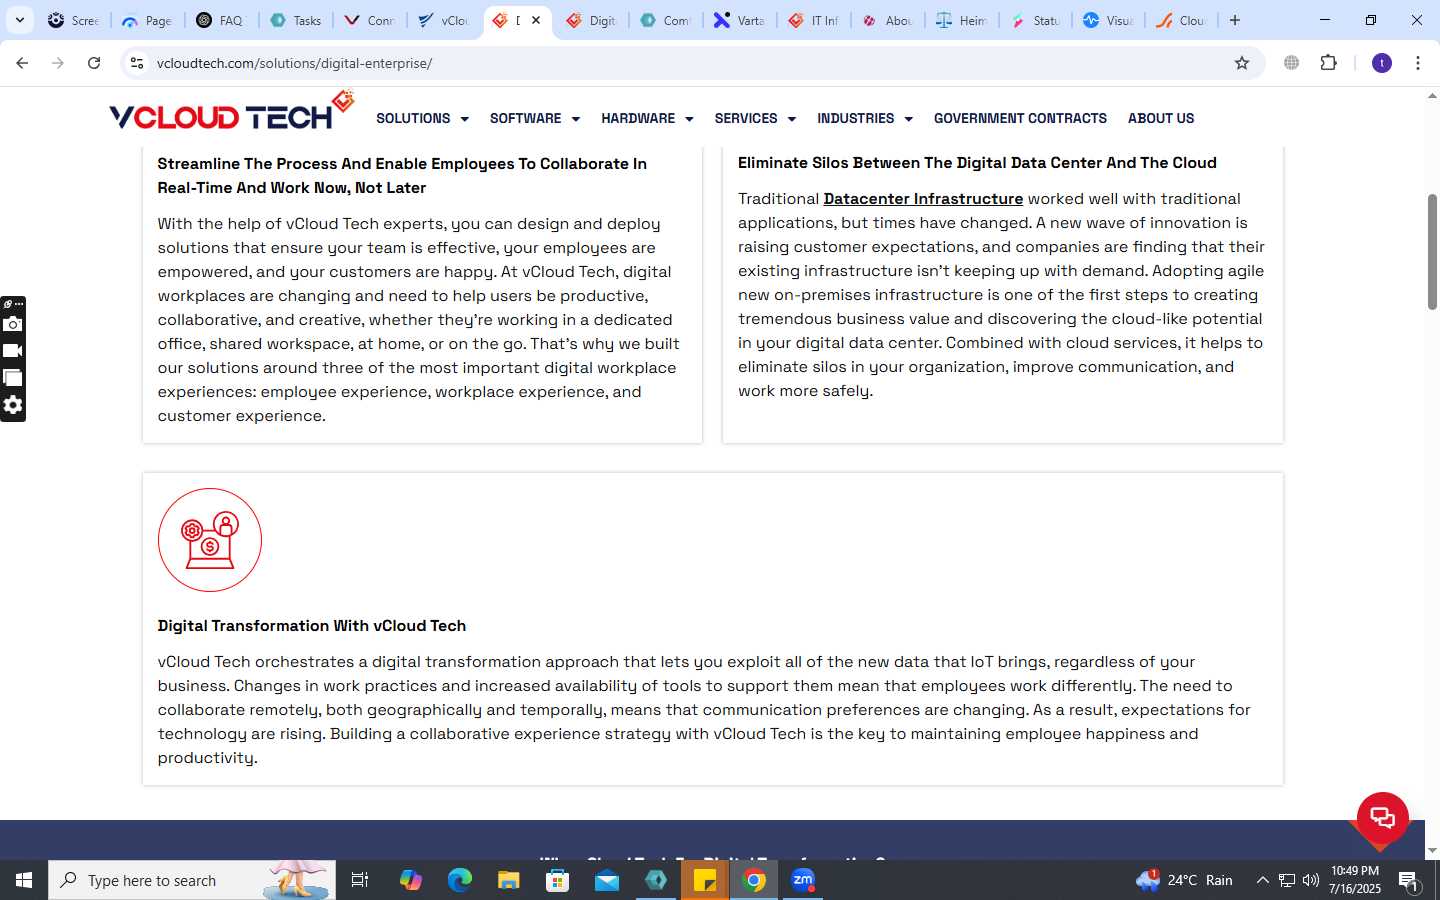
Task: Expand the INDUSTRIES menu
Action: (865, 118)
